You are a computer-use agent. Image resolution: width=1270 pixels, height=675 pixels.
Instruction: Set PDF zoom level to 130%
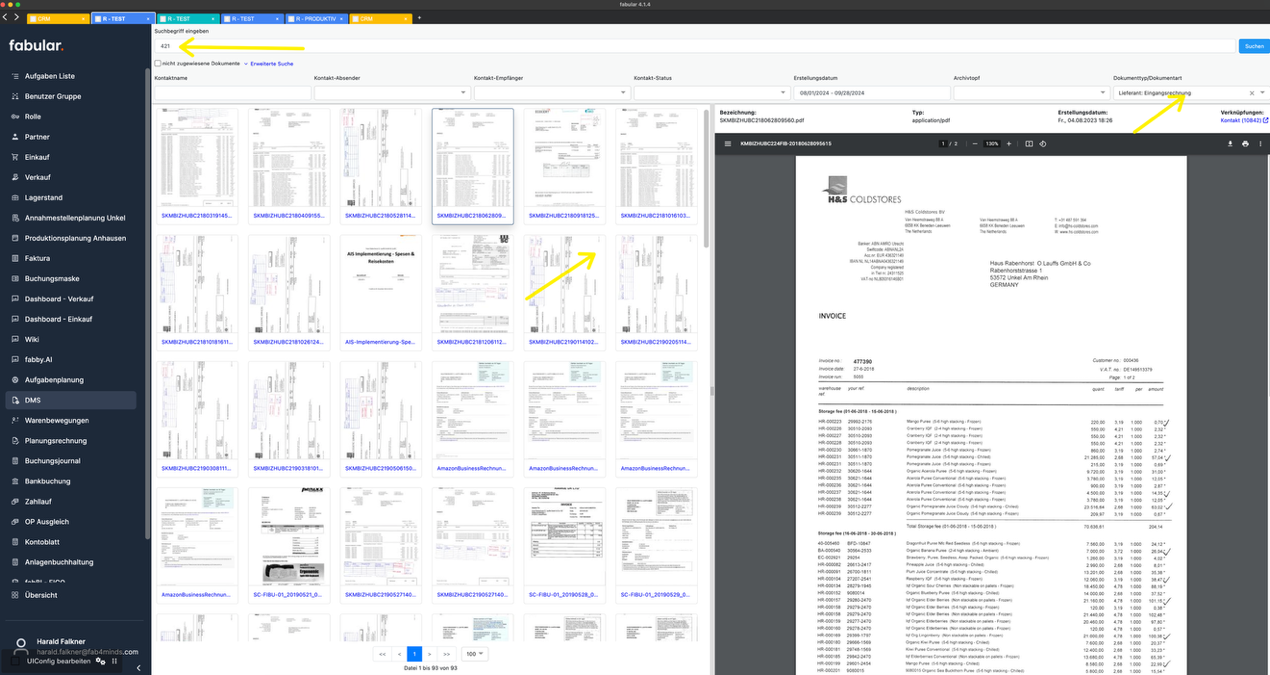point(993,144)
